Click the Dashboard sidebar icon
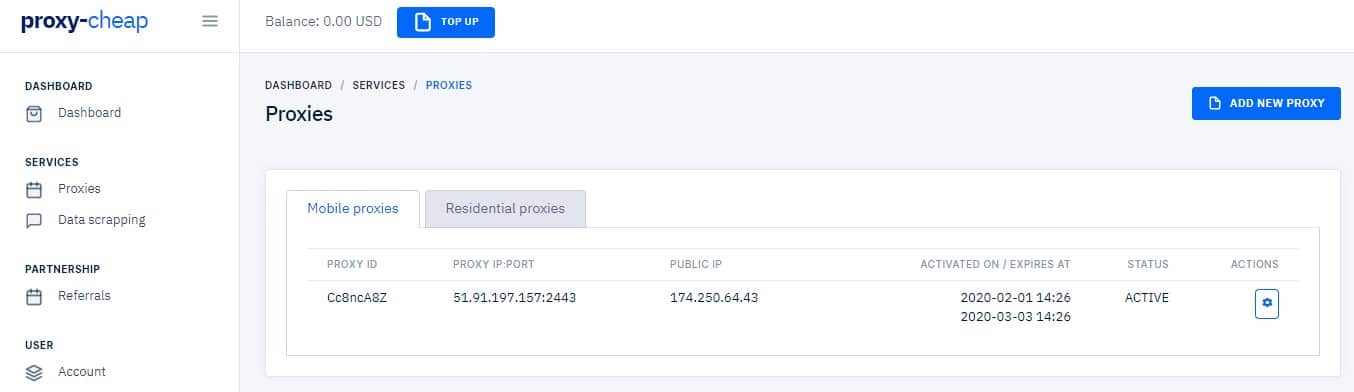The height and width of the screenshot is (392, 1354). (34, 113)
